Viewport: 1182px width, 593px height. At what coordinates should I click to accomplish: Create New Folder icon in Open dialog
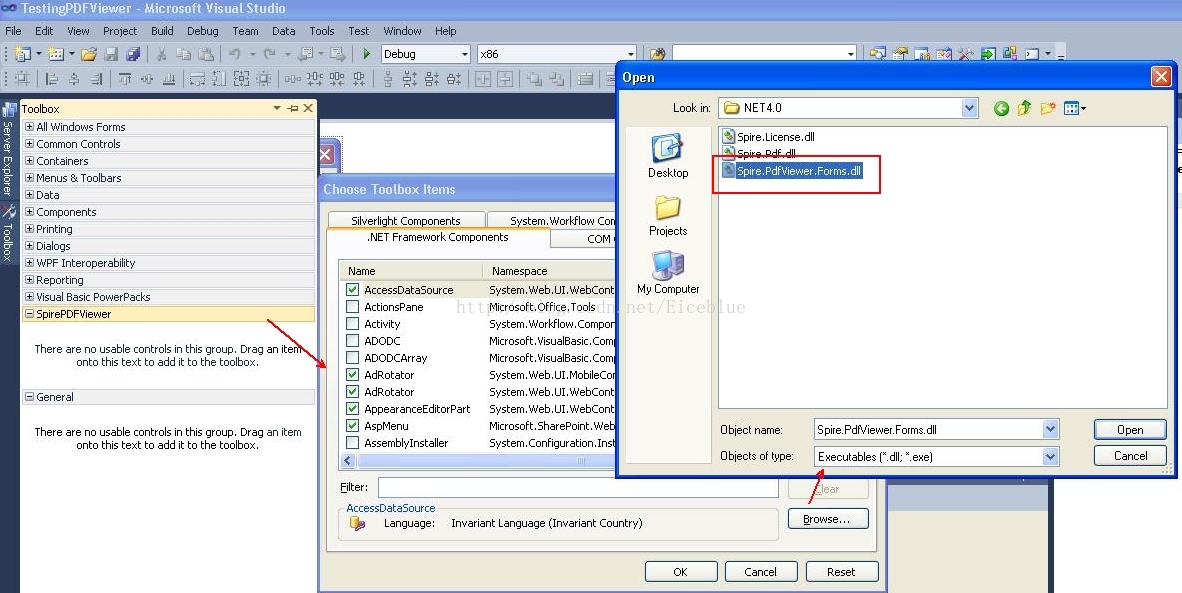click(x=1047, y=108)
